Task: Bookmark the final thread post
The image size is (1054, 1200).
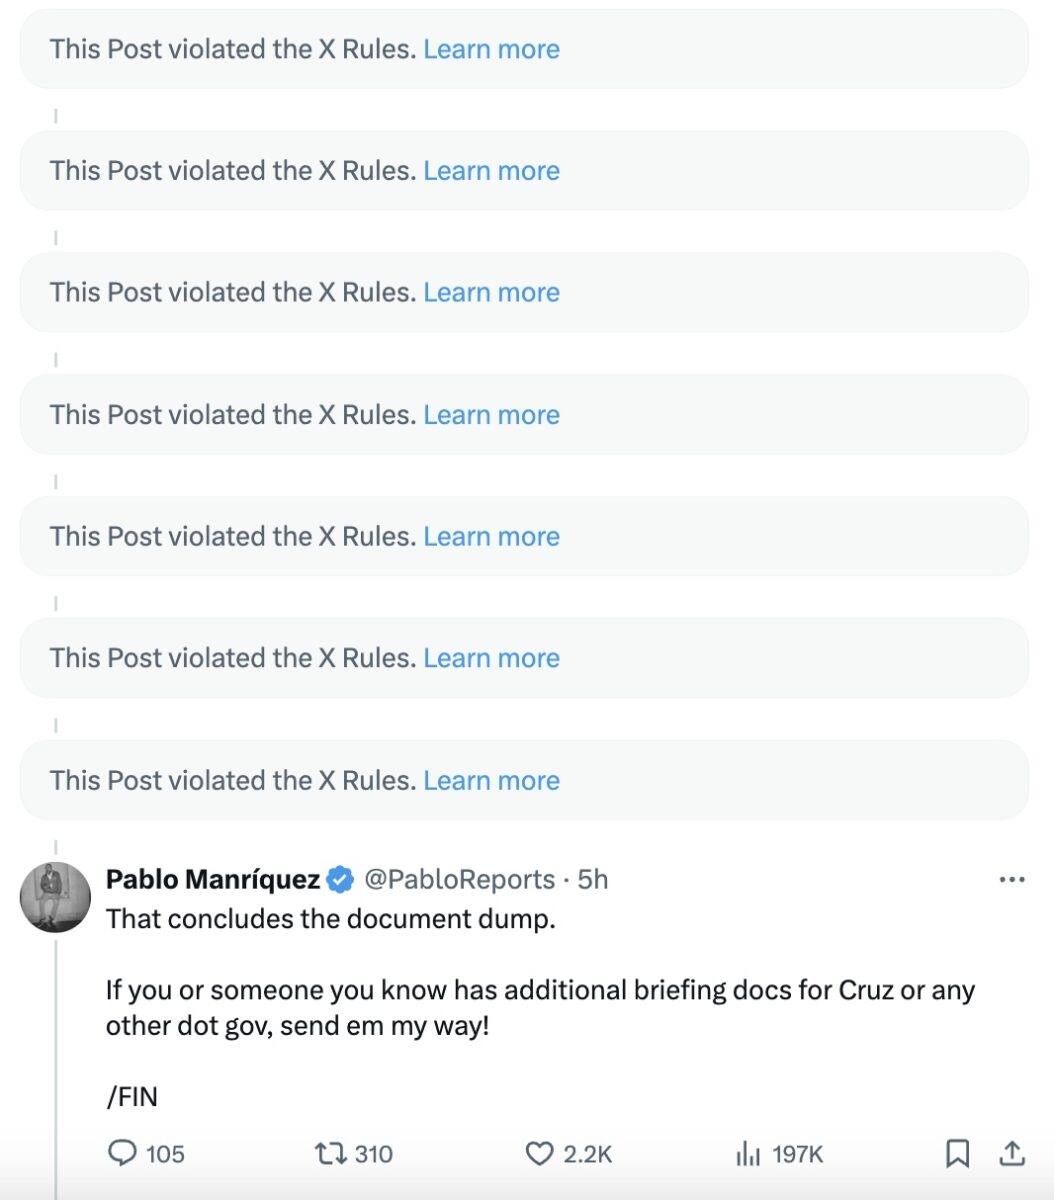Action: pyautogui.click(x=957, y=1154)
